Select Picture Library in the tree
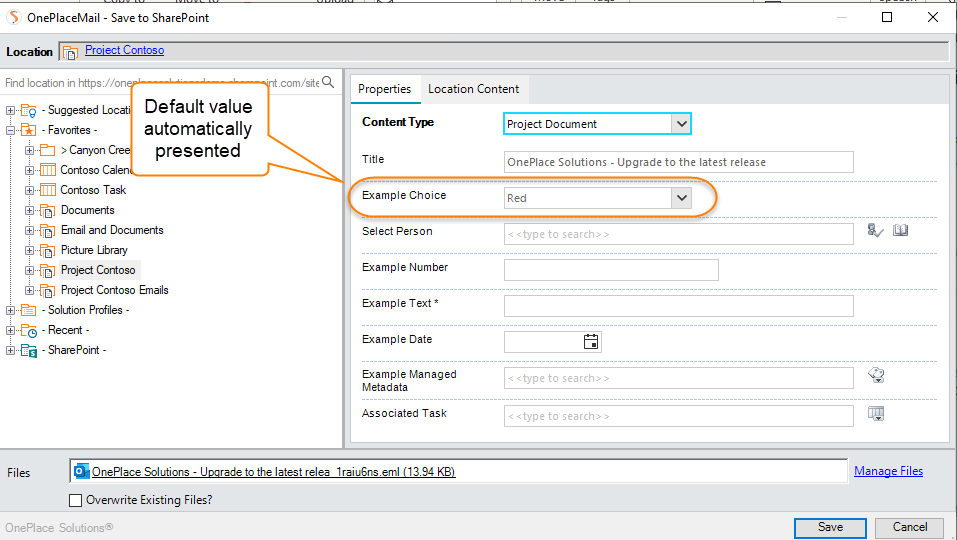The width and height of the screenshot is (957, 540). 94,250
